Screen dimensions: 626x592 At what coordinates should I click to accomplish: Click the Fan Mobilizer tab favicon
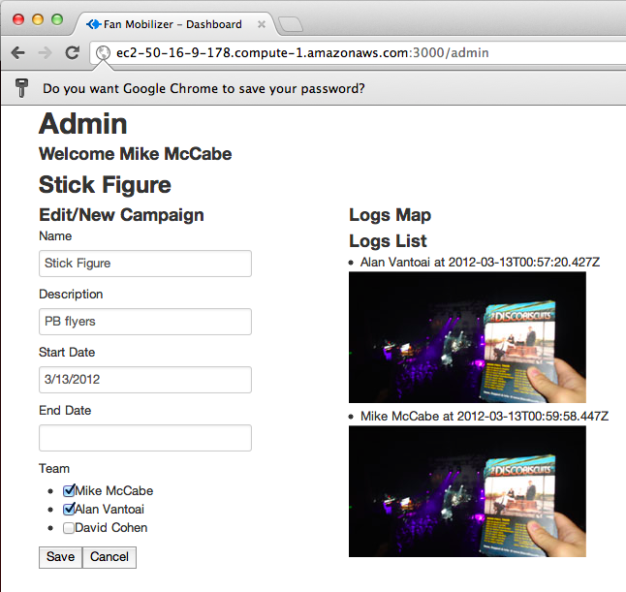tap(93, 24)
